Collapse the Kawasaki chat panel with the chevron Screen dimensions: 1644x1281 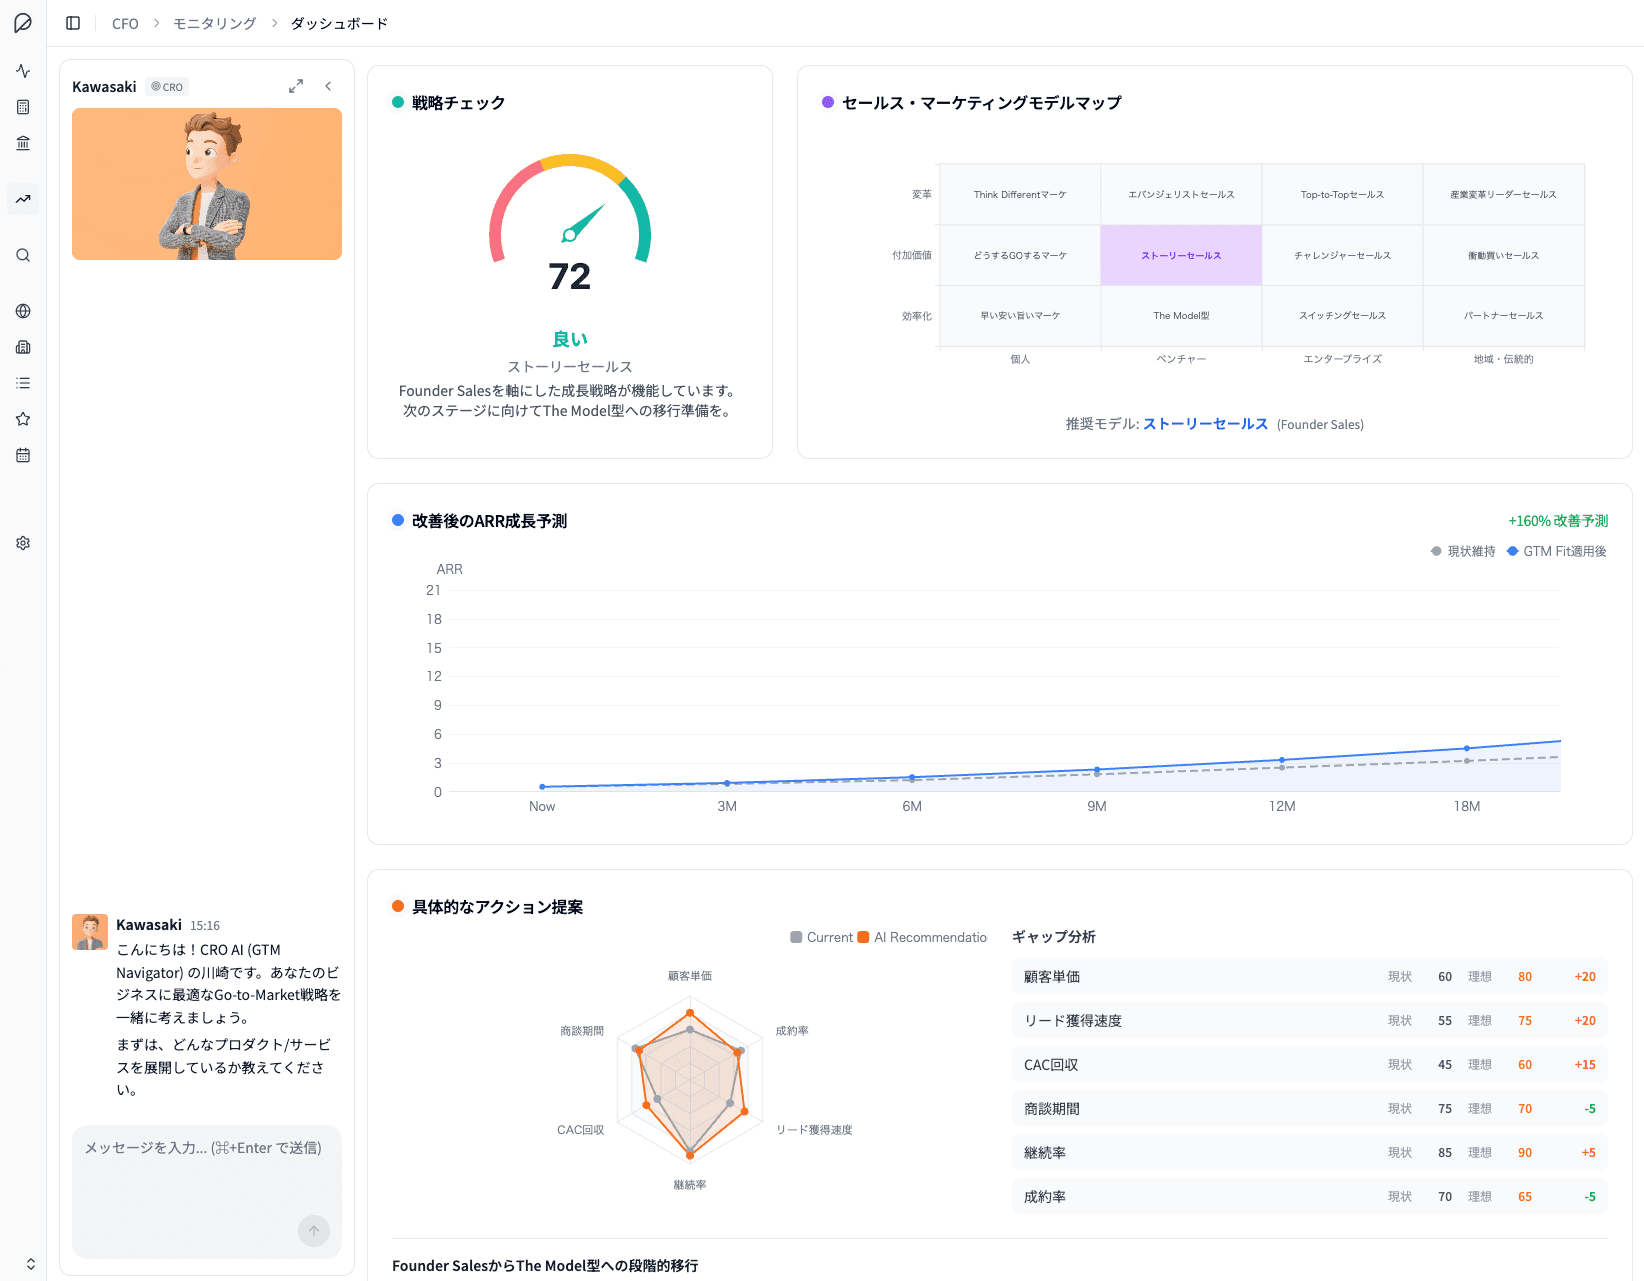[x=328, y=86]
